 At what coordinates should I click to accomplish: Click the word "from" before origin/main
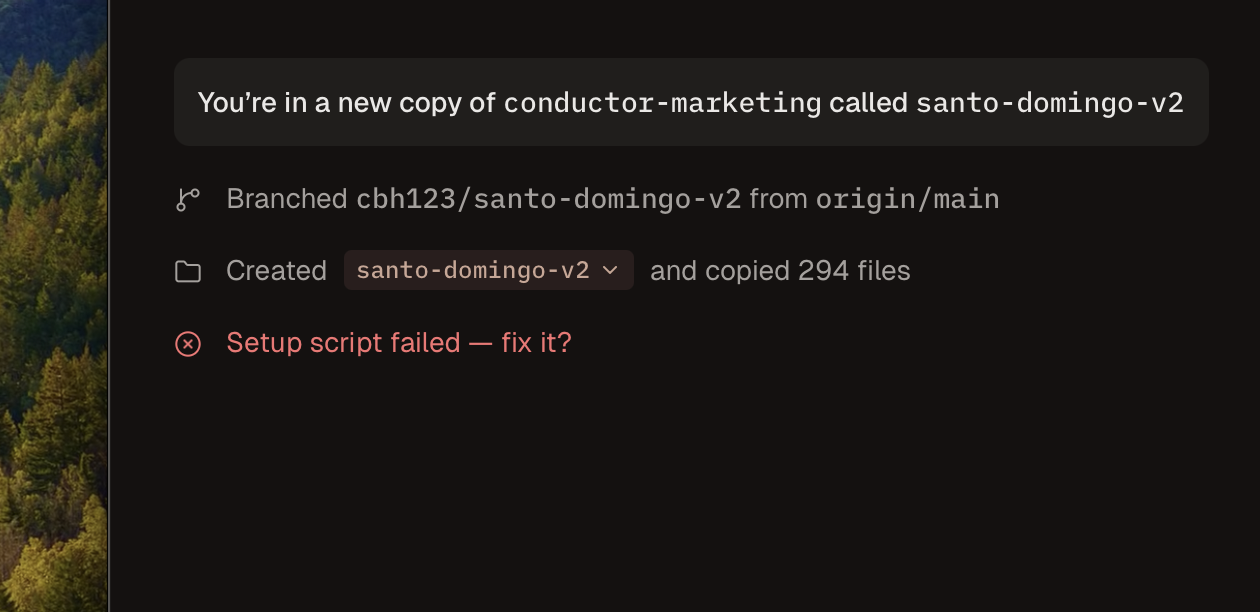point(778,199)
